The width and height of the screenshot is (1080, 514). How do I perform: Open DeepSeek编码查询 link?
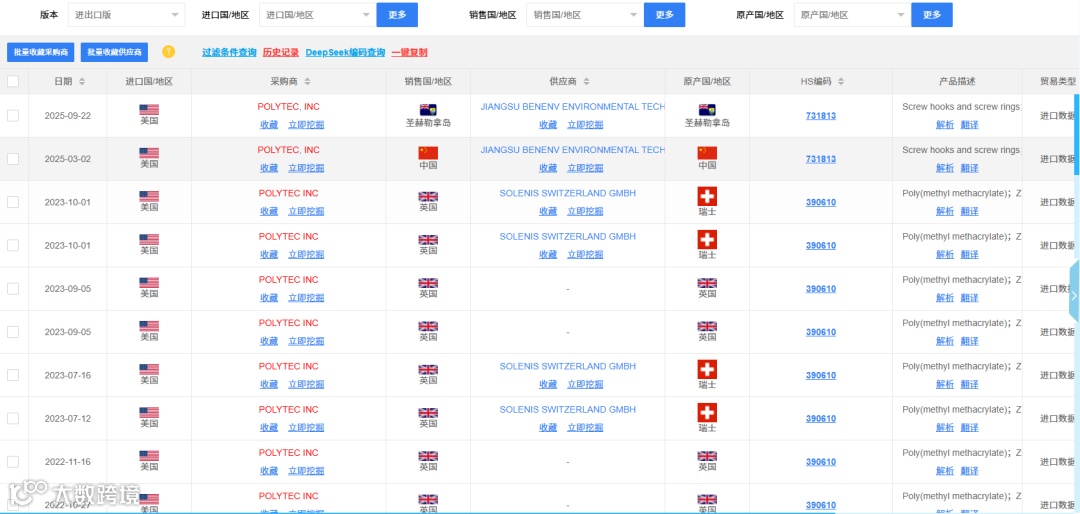(x=345, y=52)
